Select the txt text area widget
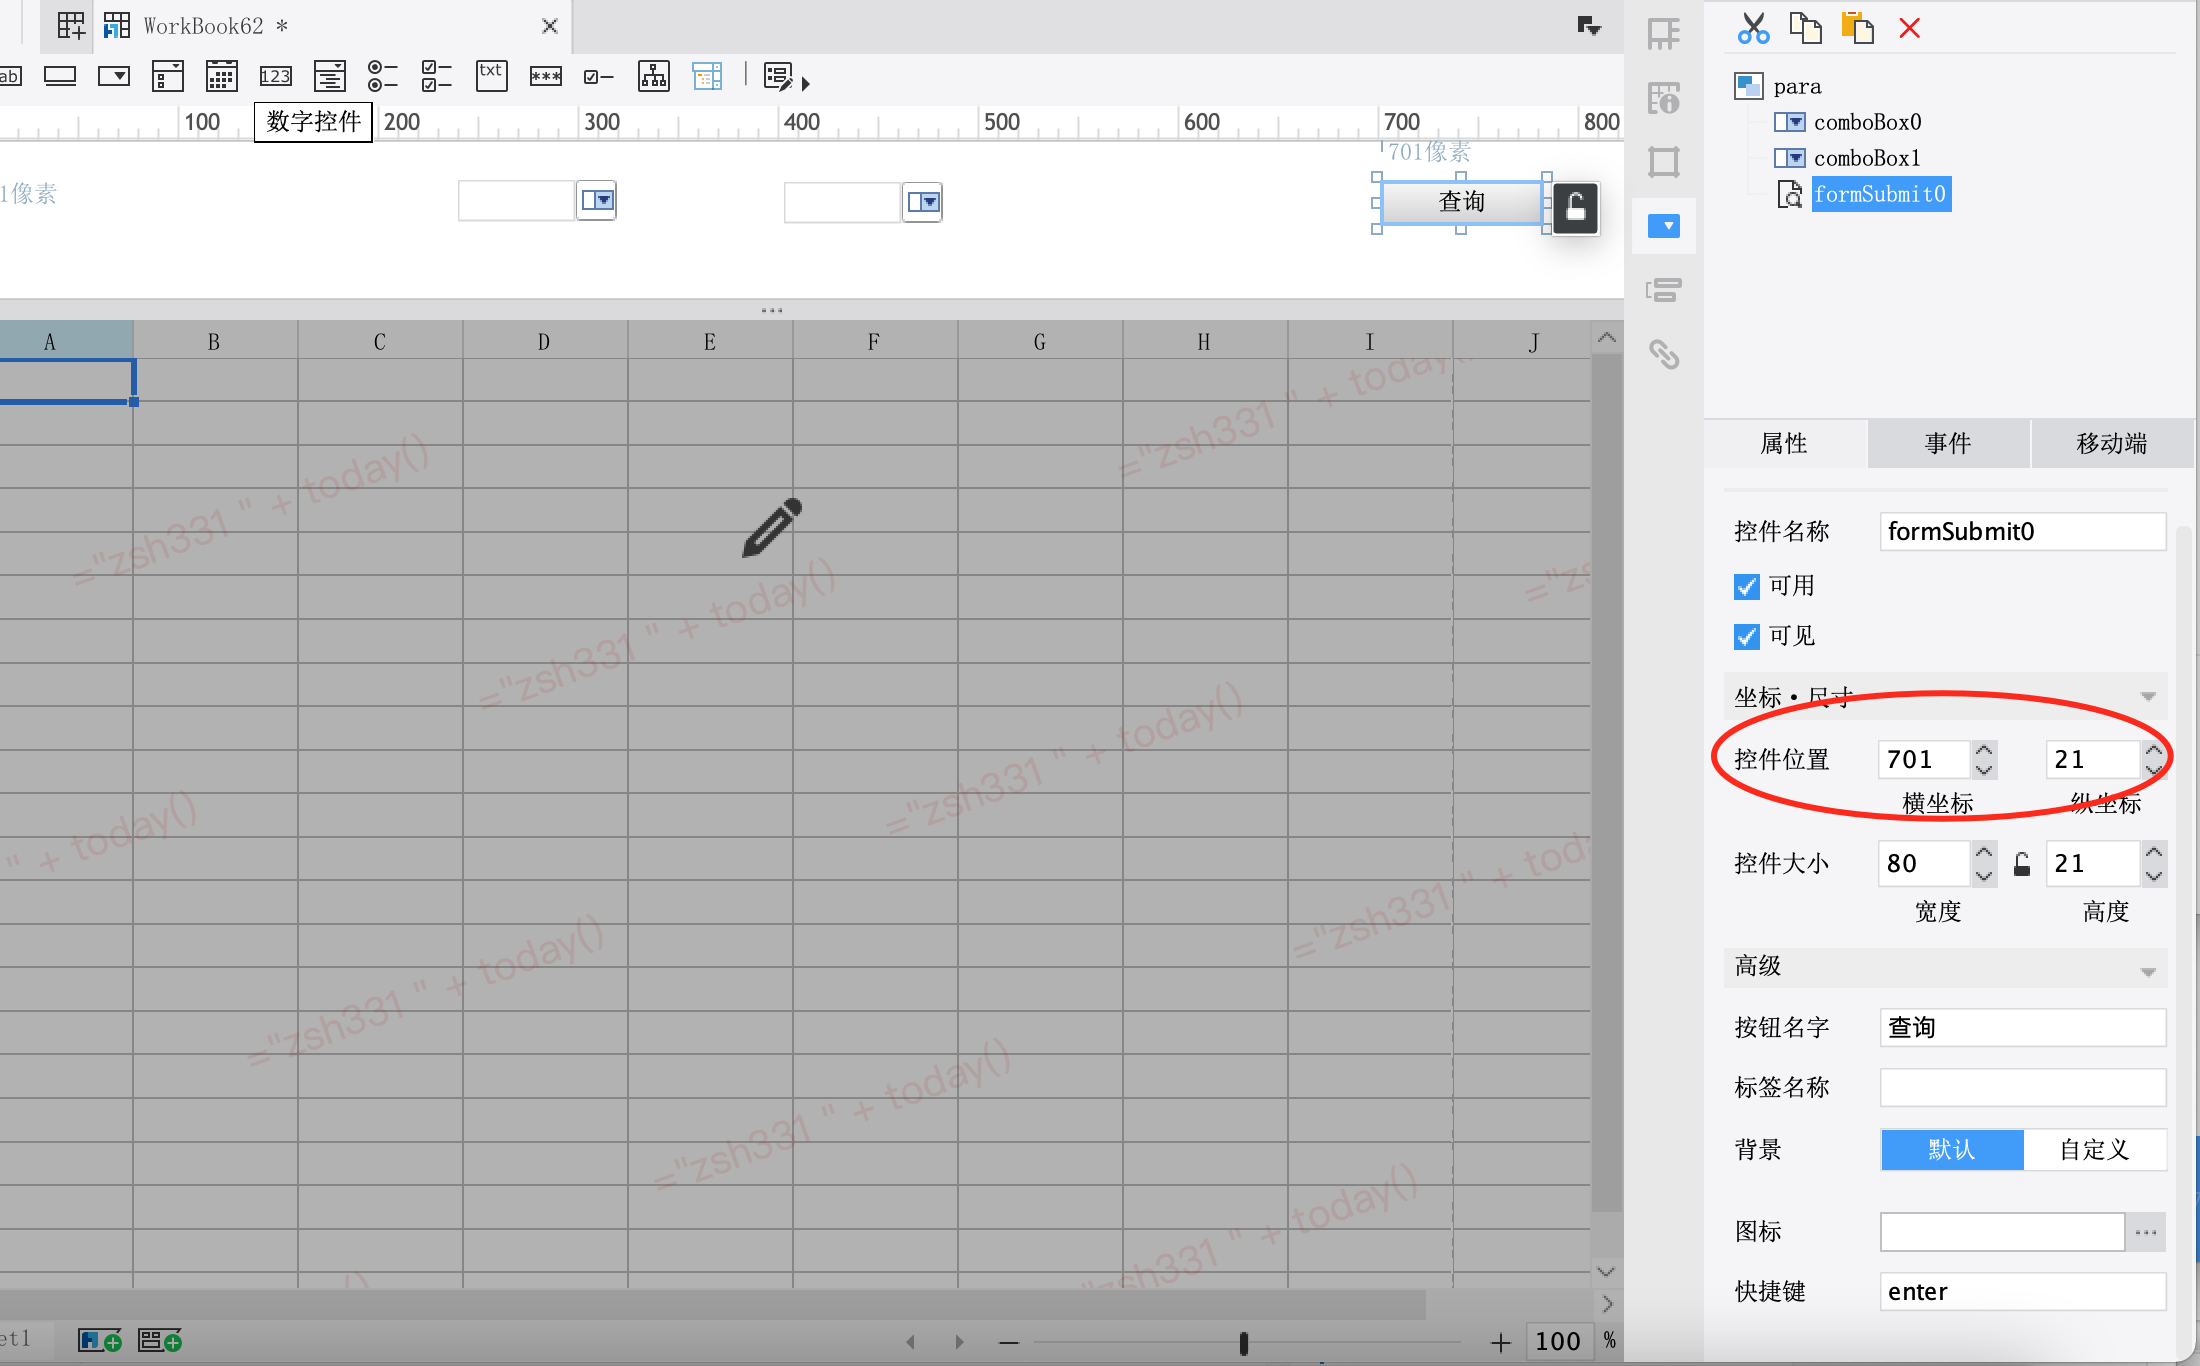The image size is (2200, 1366). coord(491,76)
